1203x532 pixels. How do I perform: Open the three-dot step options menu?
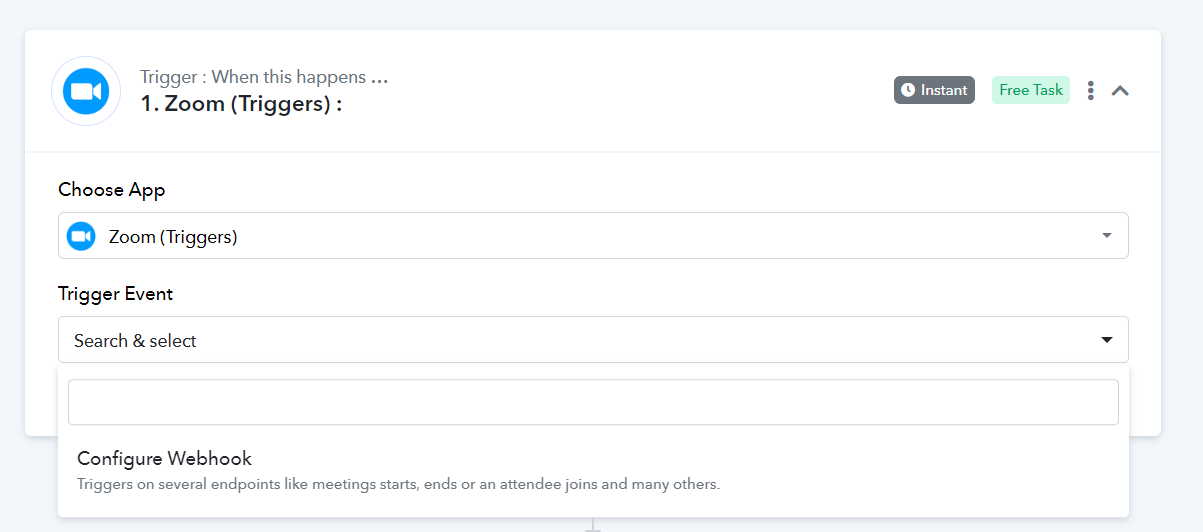point(1090,91)
